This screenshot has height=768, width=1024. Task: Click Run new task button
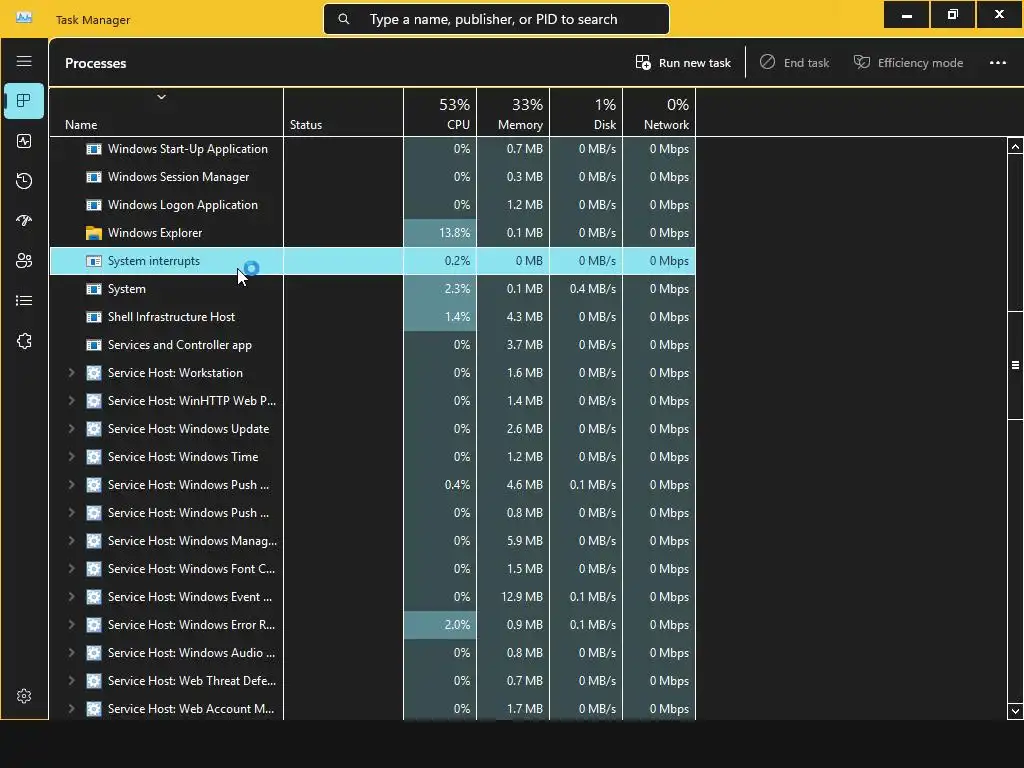683,63
